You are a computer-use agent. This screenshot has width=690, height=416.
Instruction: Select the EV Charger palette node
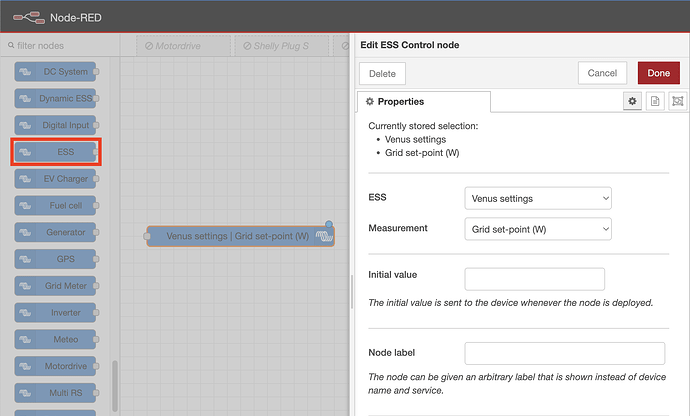(x=57, y=179)
